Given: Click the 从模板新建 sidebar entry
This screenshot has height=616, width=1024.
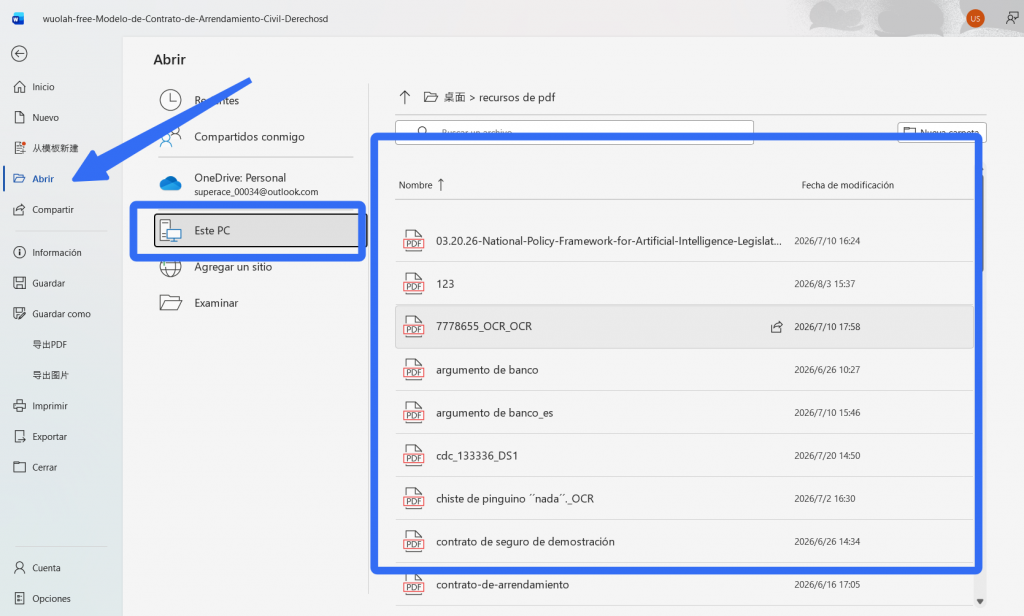Looking at the screenshot, I should (x=55, y=148).
